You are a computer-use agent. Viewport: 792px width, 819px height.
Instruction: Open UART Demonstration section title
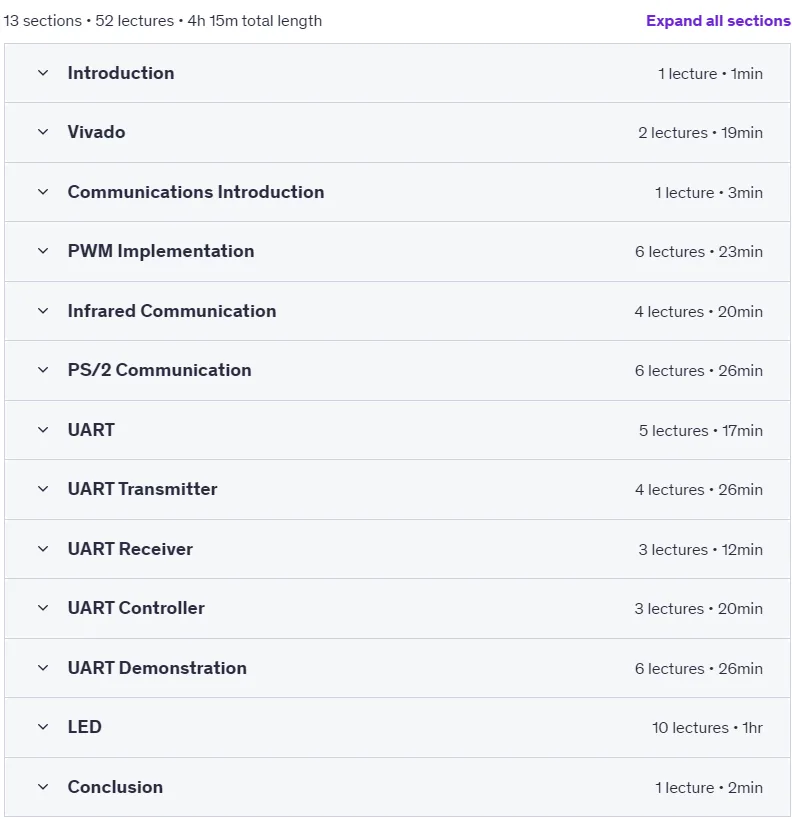157,668
